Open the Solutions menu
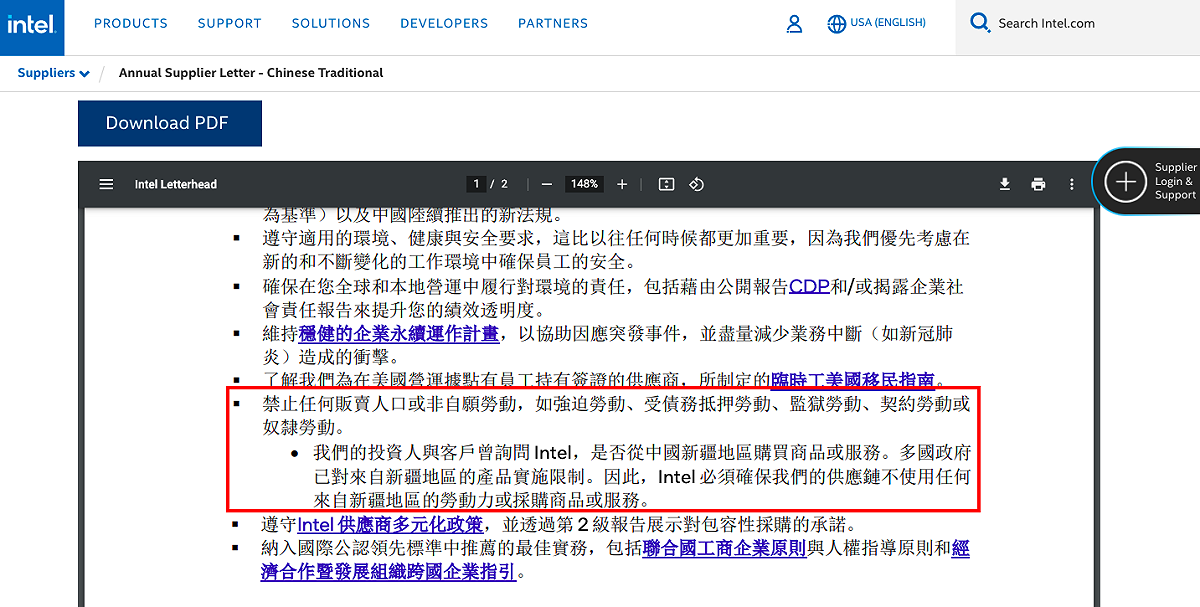Viewport: 1200px width, 607px height. pos(331,23)
